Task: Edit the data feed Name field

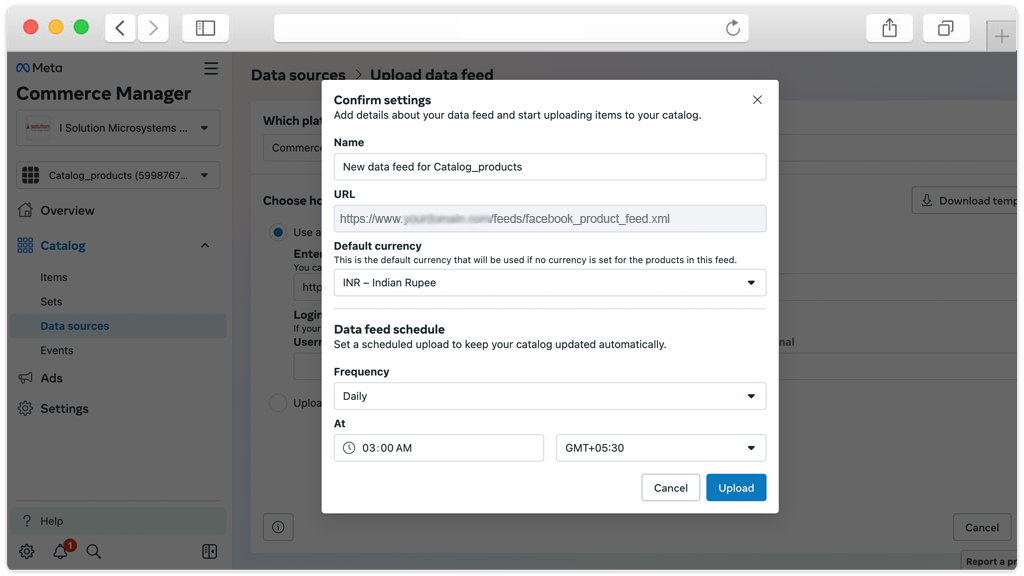Action: [x=549, y=167]
